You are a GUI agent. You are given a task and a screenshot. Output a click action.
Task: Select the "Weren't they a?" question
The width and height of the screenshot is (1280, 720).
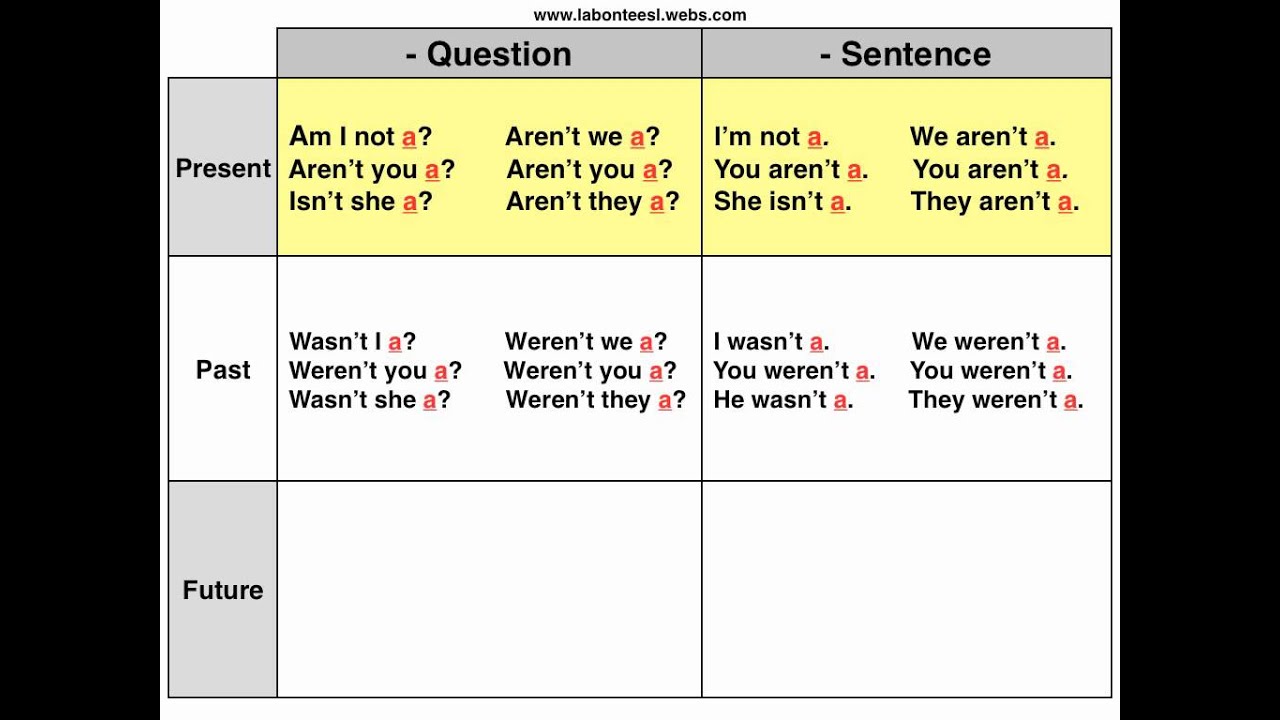pos(595,400)
